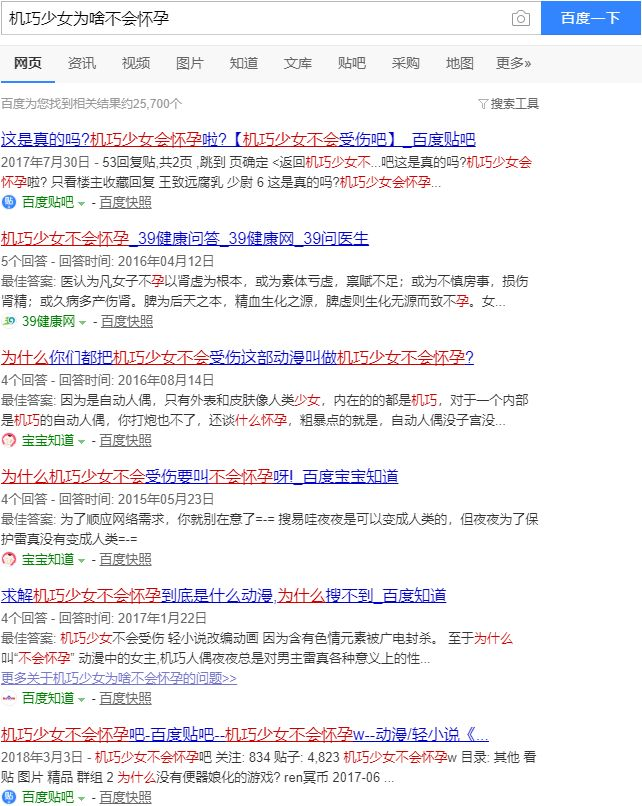Image resolution: width=642 pixels, height=806 pixels.
Task: Switch to the 资讯 tab
Action: click(x=82, y=63)
